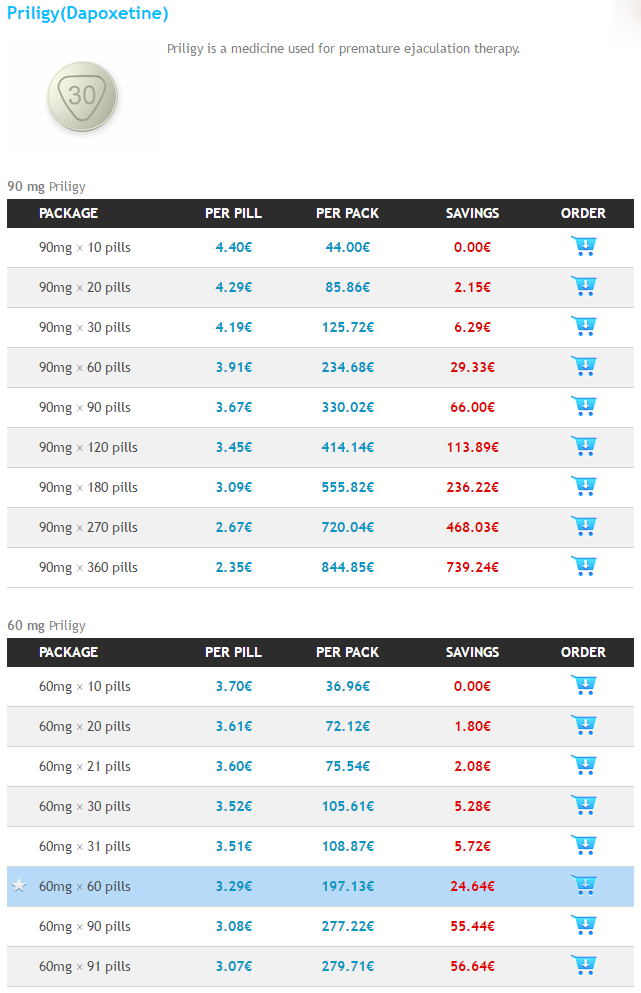Open the Priligy(Dapoxetine) title link

tap(87, 13)
